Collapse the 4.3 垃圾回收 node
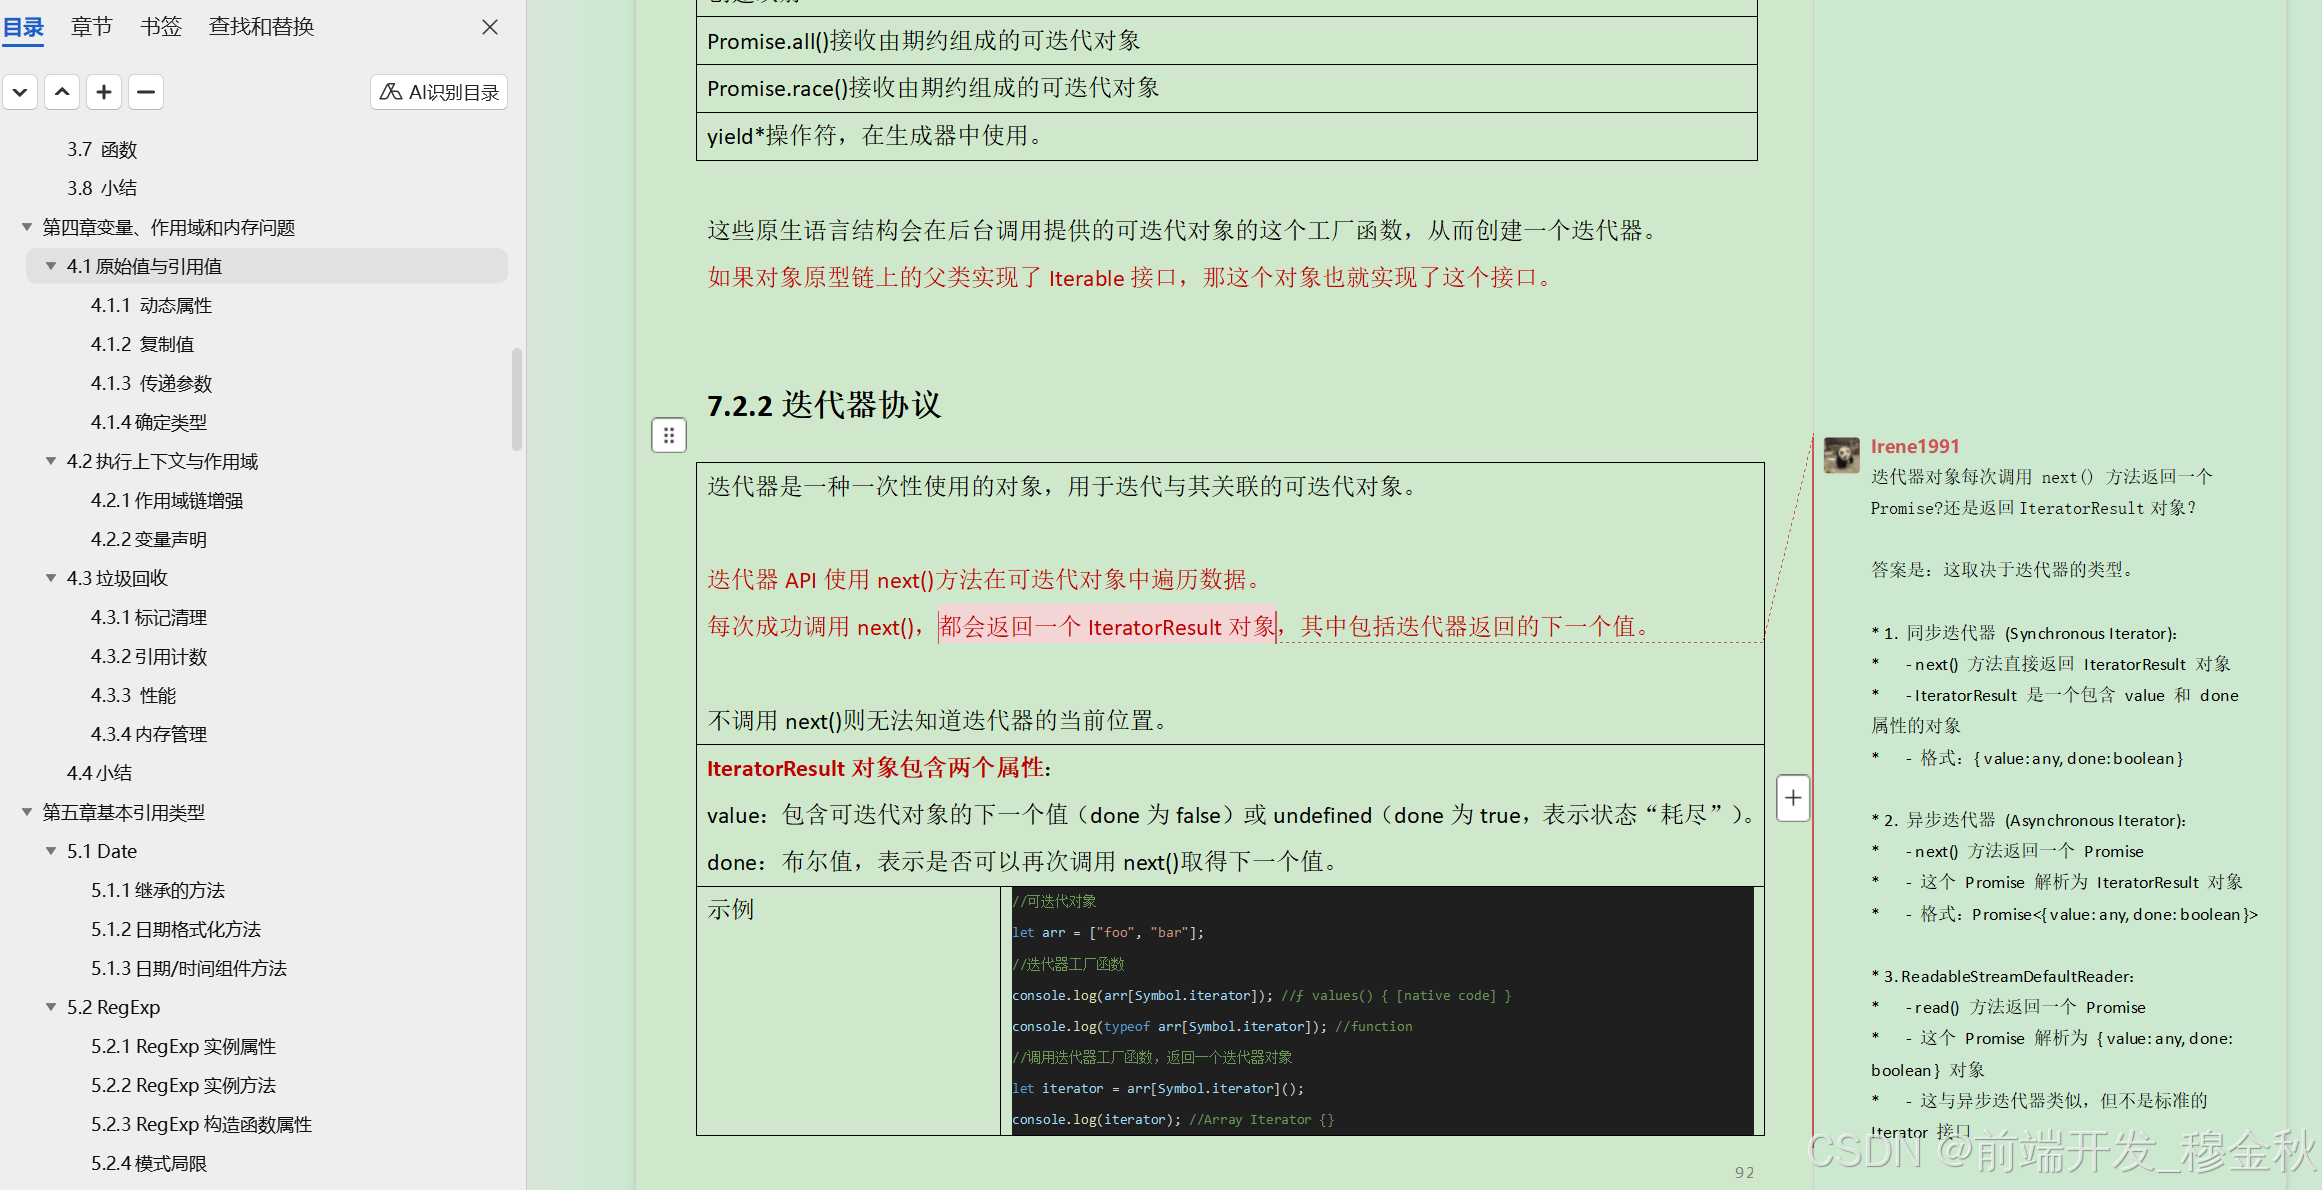The width and height of the screenshot is (2322, 1190). pyautogui.click(x=51, y=578)
